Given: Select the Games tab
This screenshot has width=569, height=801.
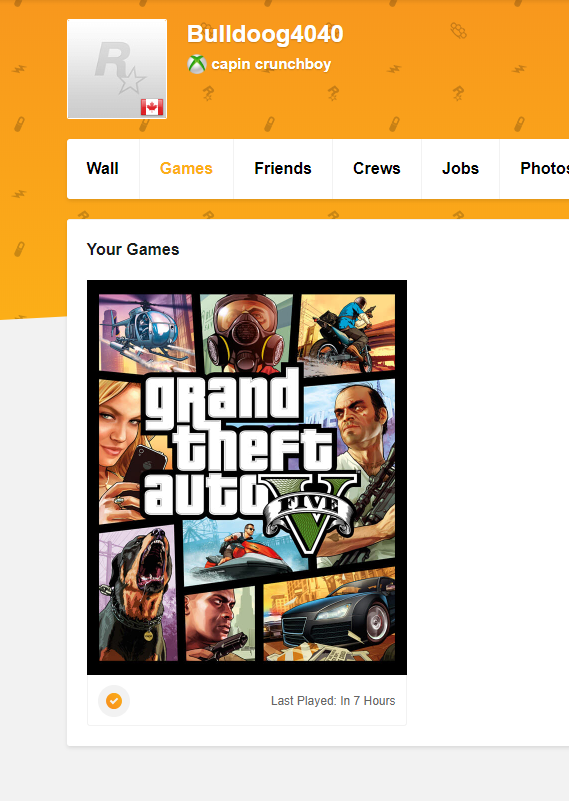Looking at the screenshot, I should (x=186, y=169).
